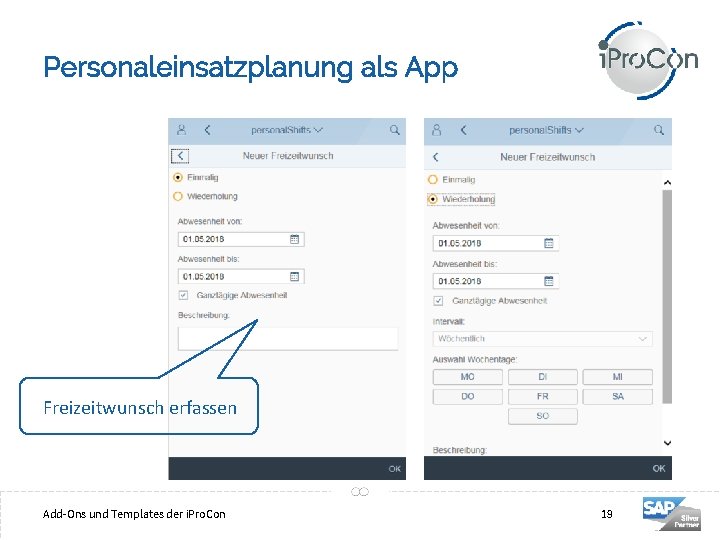
Task: Select weekday button DI
Action: point(542,377)
